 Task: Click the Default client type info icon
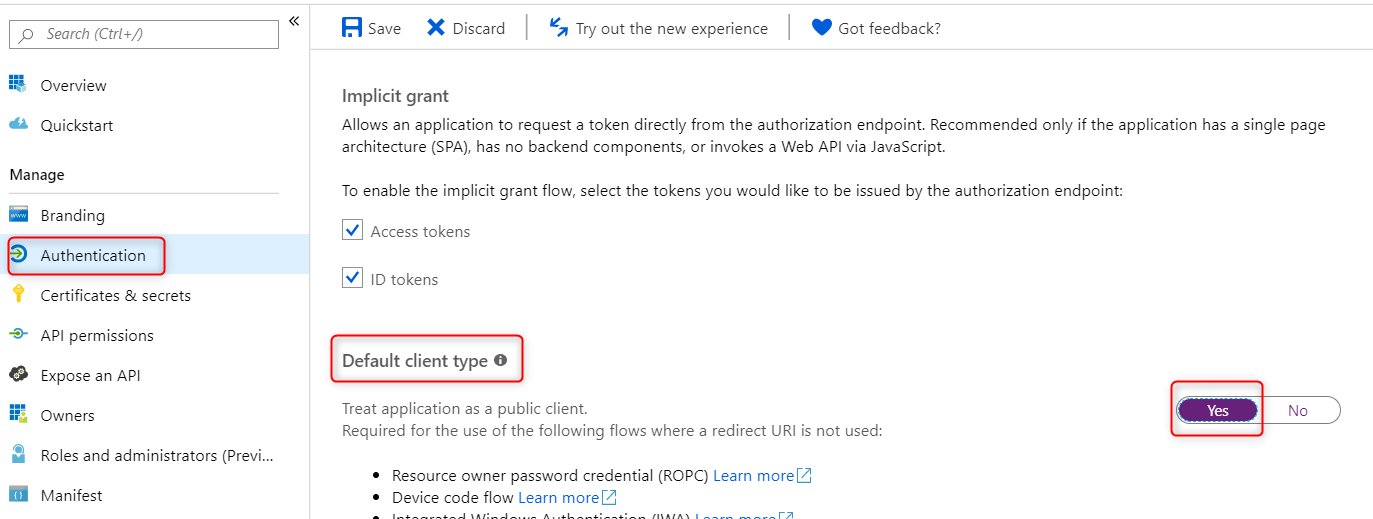click(x=500, y=360)
